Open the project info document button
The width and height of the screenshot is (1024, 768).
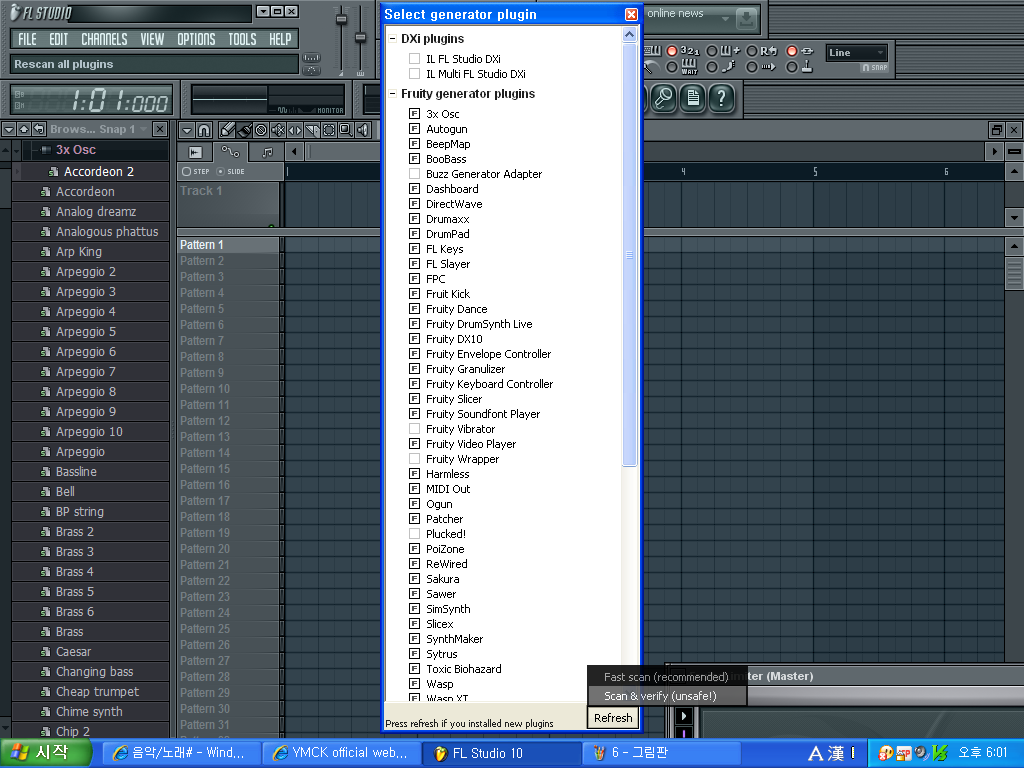tap(693, 99)
